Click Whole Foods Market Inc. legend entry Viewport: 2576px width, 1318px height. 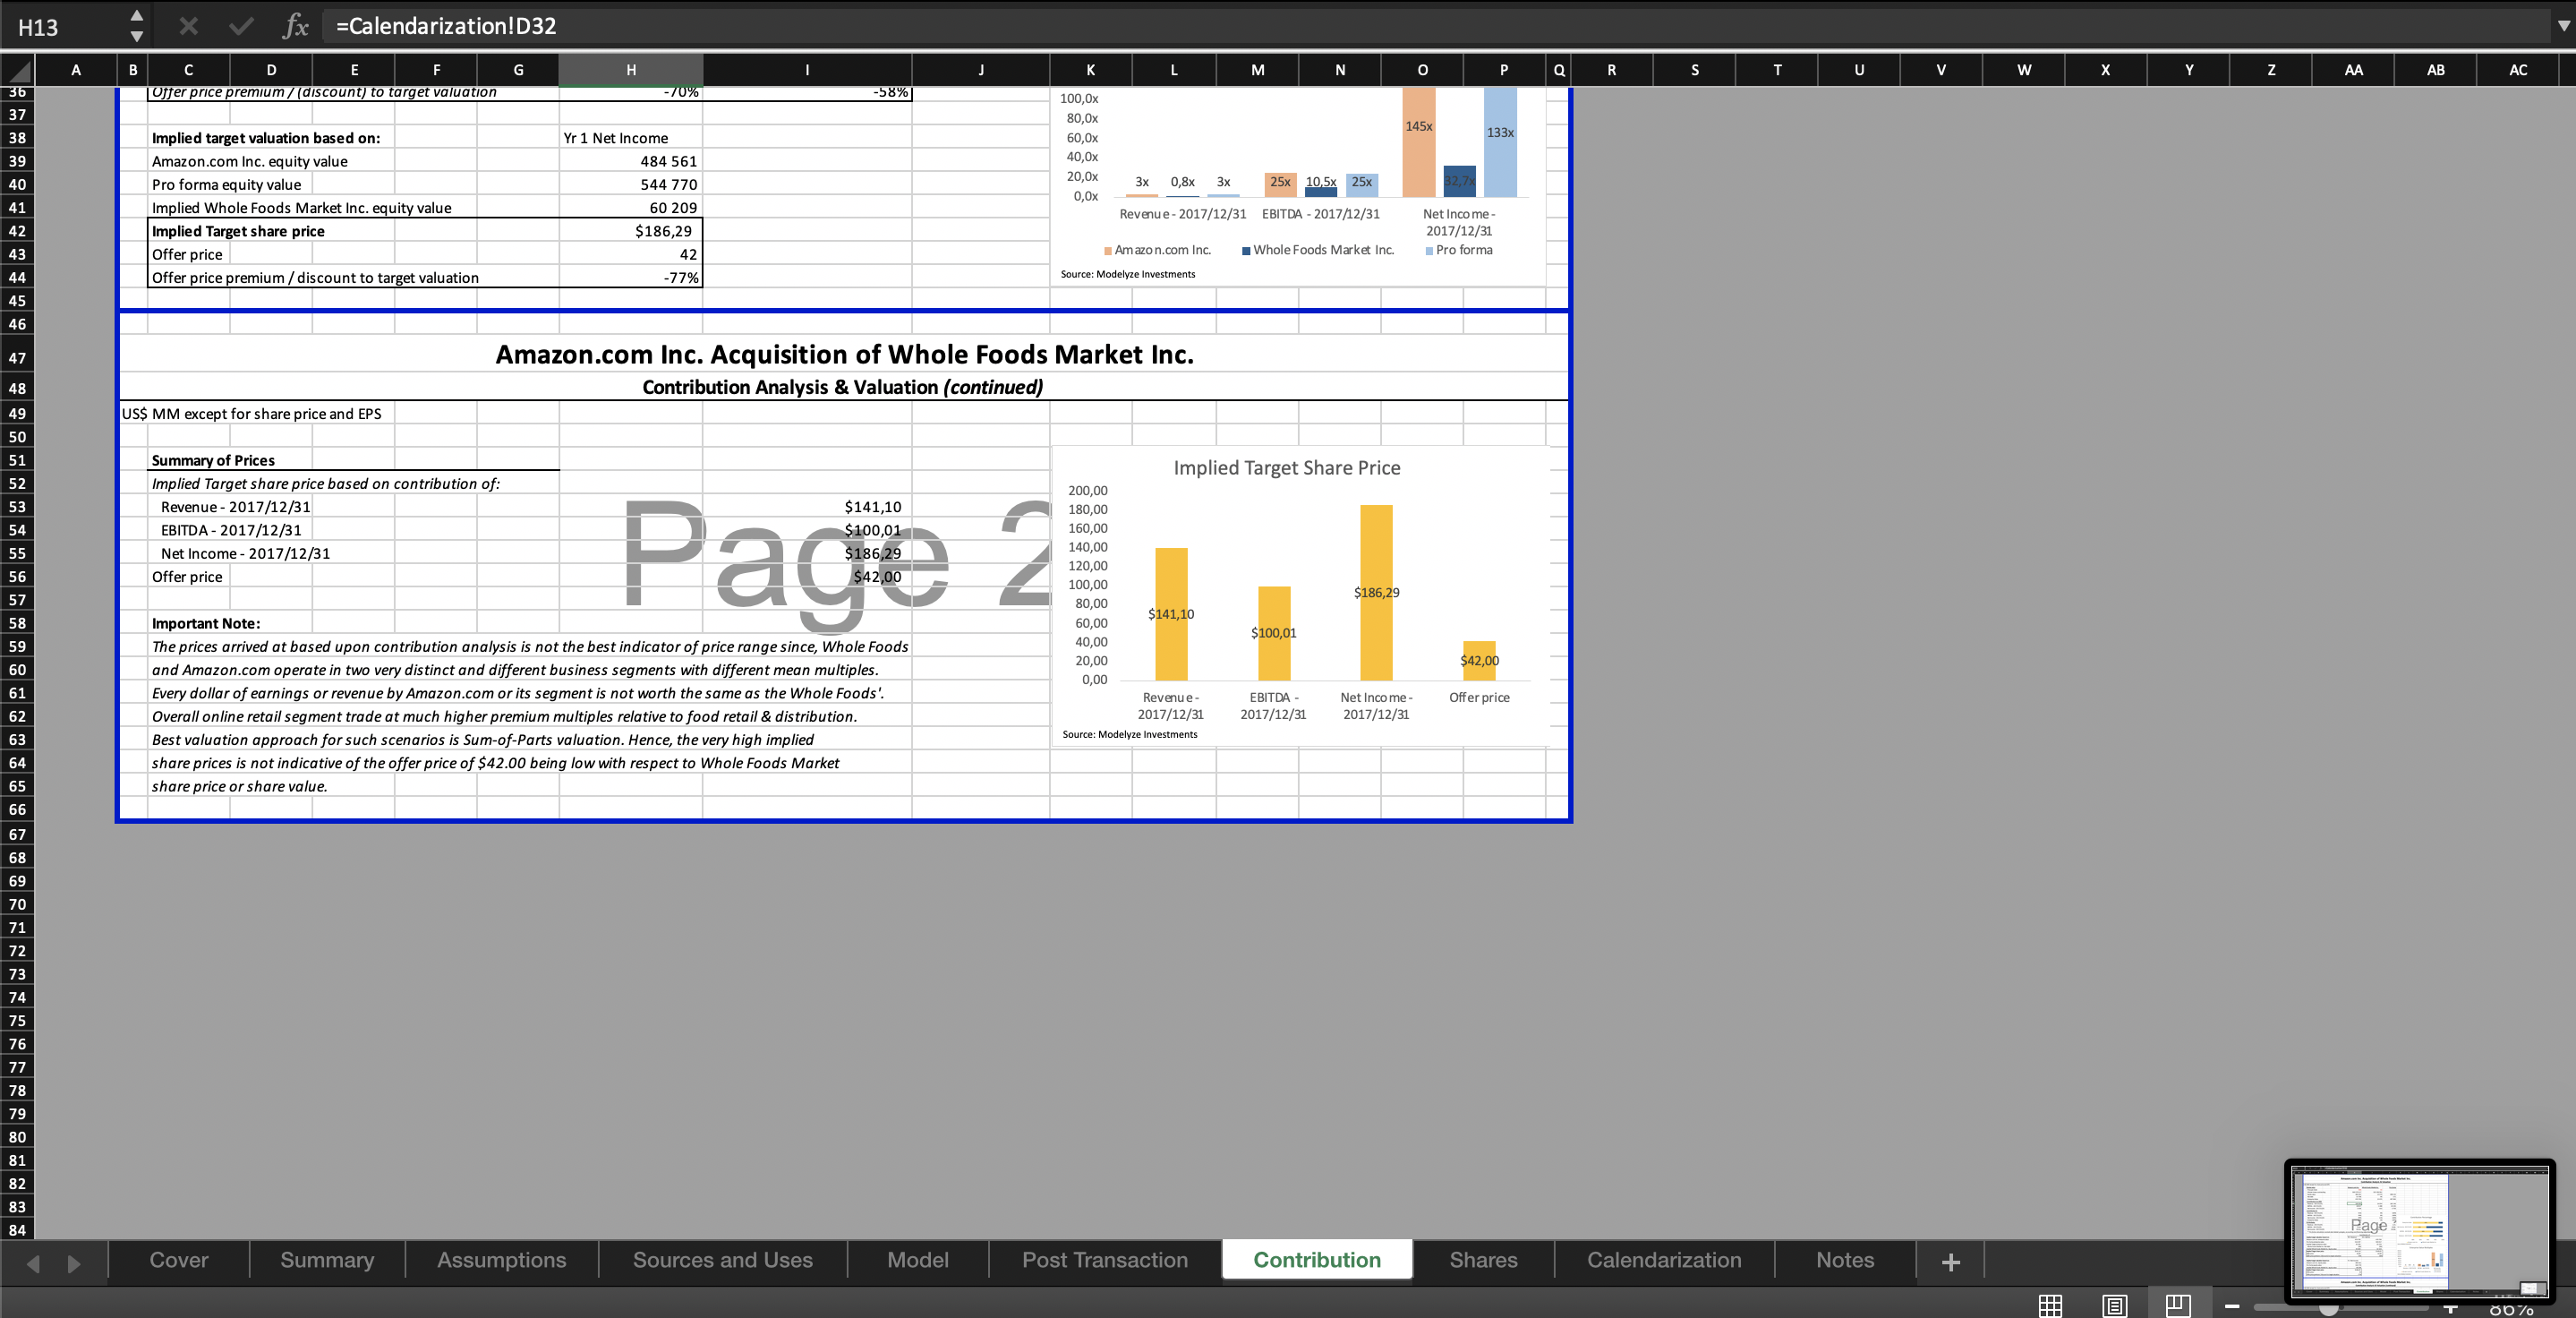coord(1318,250)
